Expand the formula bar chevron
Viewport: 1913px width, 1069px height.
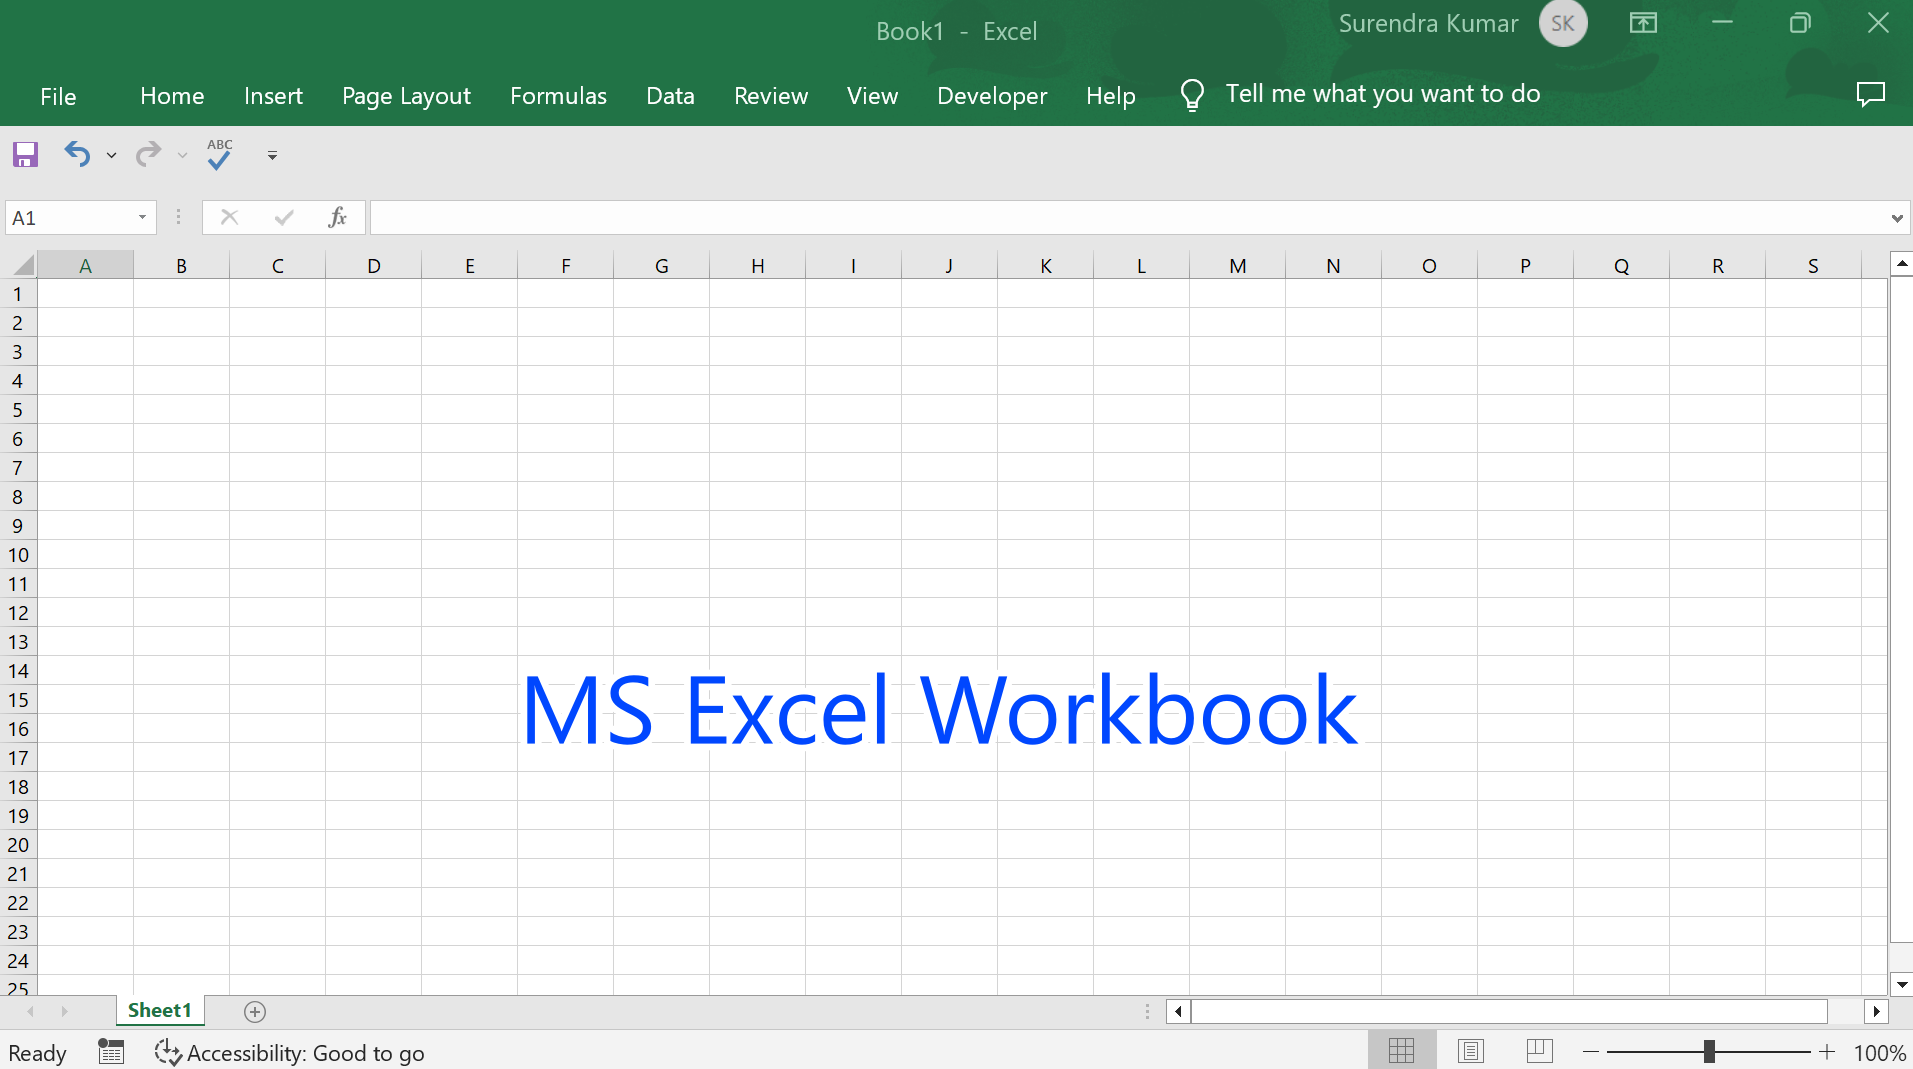[1896, 218]
